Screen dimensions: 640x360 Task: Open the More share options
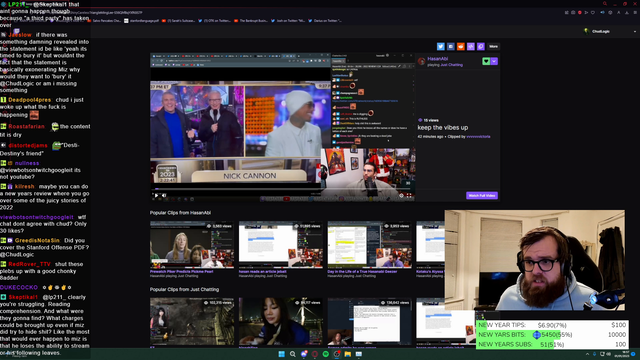tap(493, 47)
